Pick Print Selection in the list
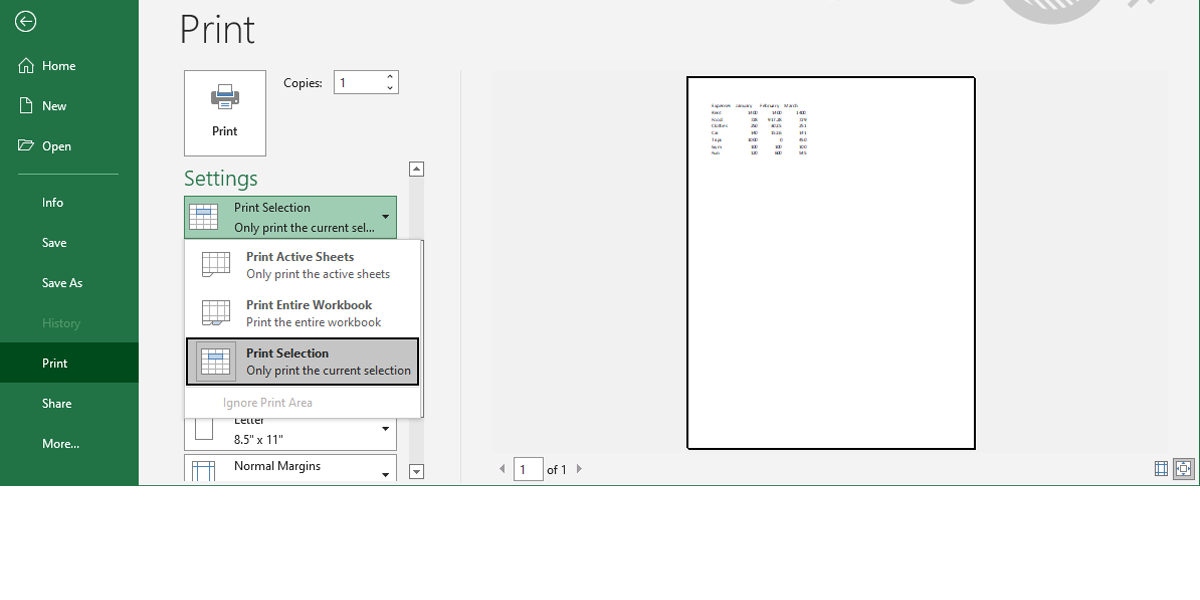Image resolution: width=1200 pixels, height=600 pixels. 302,361
